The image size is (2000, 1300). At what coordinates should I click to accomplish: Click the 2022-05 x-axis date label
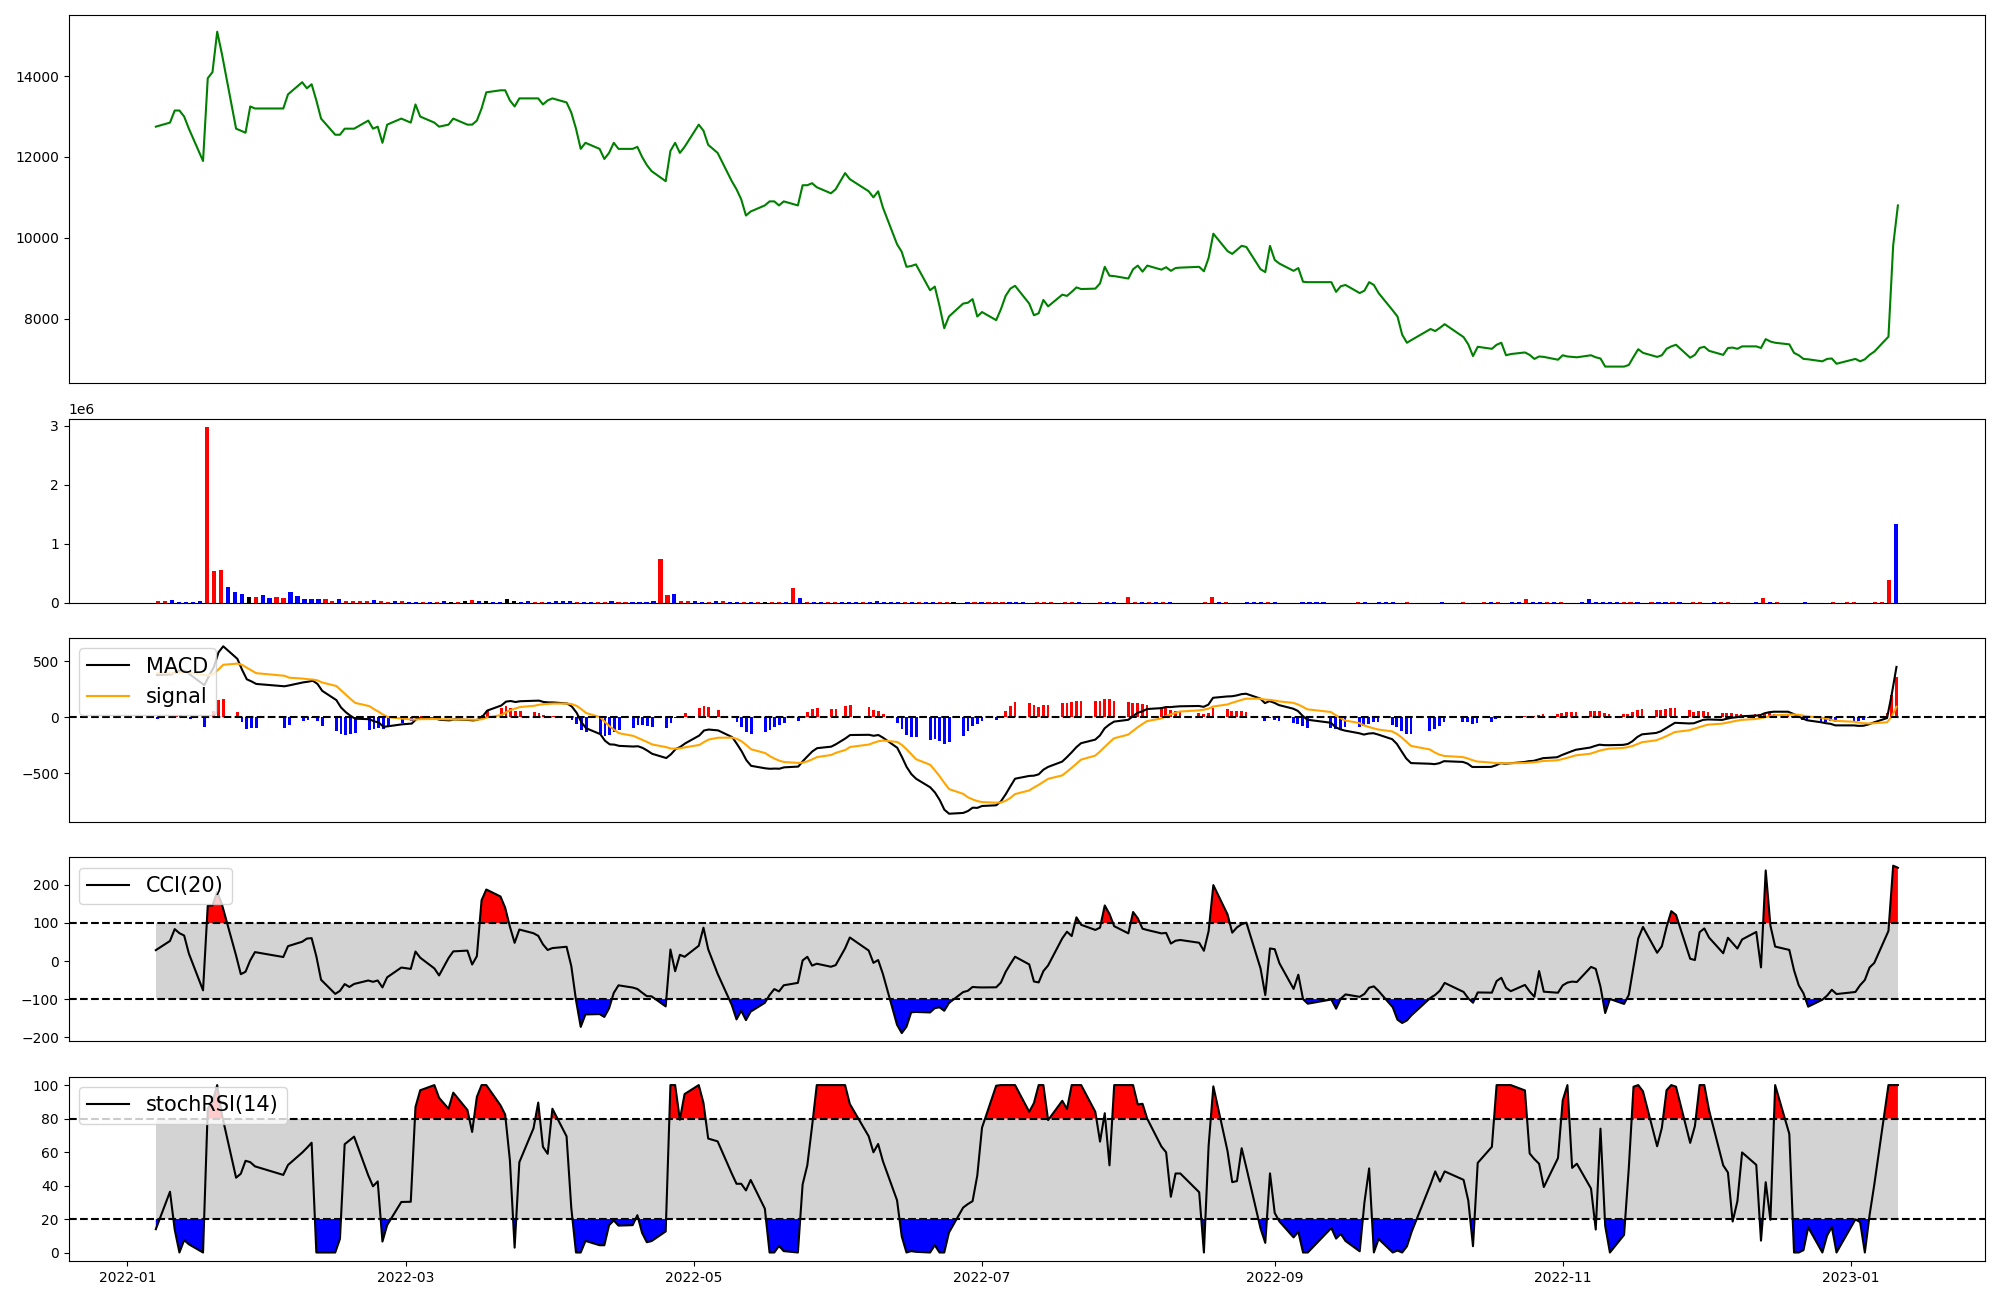(x=693, y=1277)
